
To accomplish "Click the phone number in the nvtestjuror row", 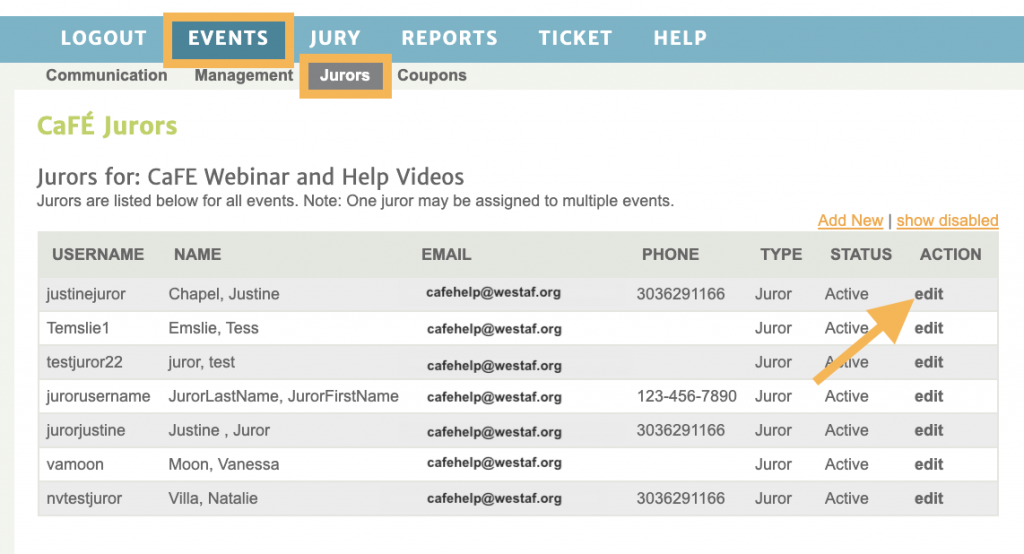I will [680, 498].
